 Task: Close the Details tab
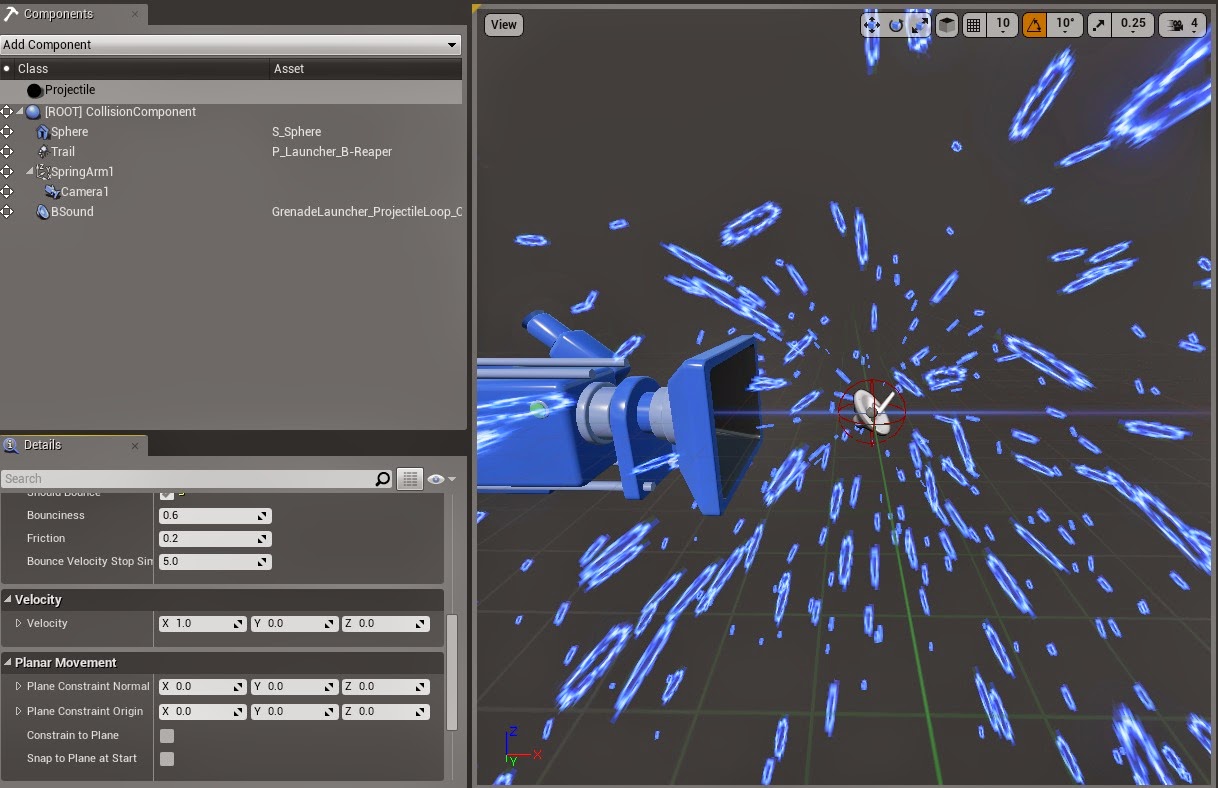135,445
